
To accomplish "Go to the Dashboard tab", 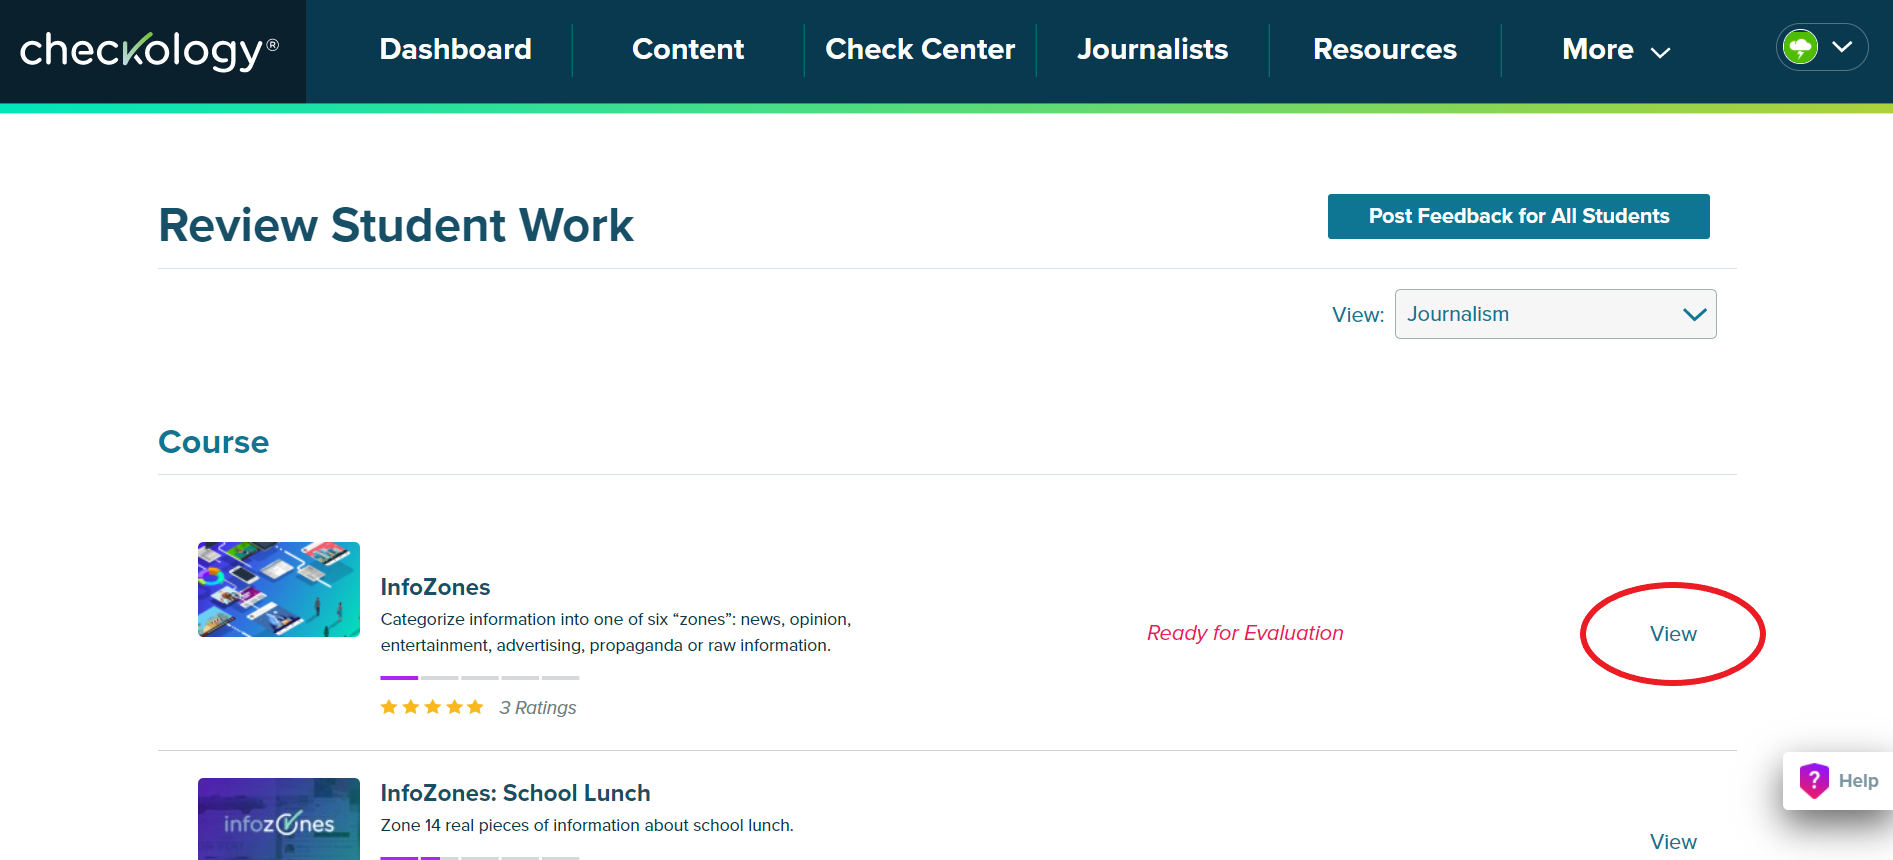I will pos(455,50).
